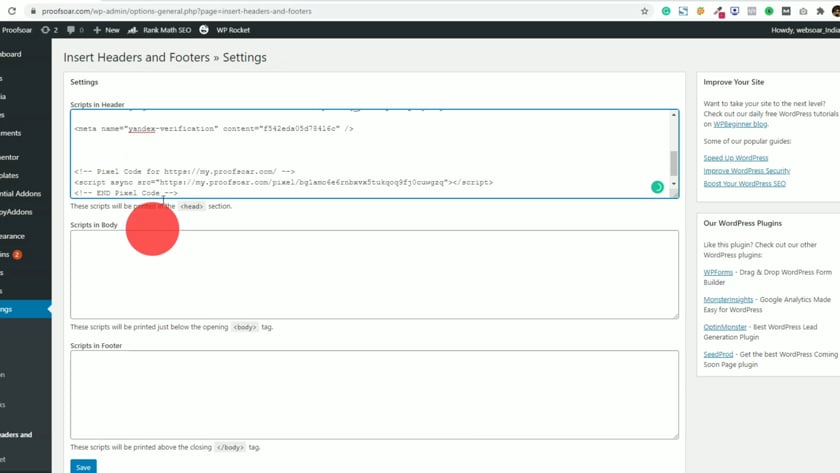The height and width of the screenshot is (473, 840).
Task: Click the Grammarly badge in header textarea
Action: 657,187
